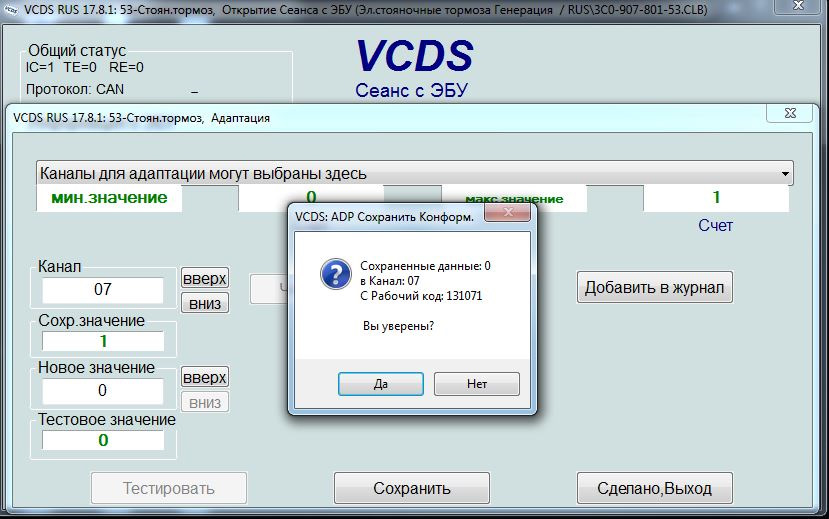This screenshot has height=519, width=829.
Task: Select the Тестовое значение field showing 0
Action: (103, 440)
